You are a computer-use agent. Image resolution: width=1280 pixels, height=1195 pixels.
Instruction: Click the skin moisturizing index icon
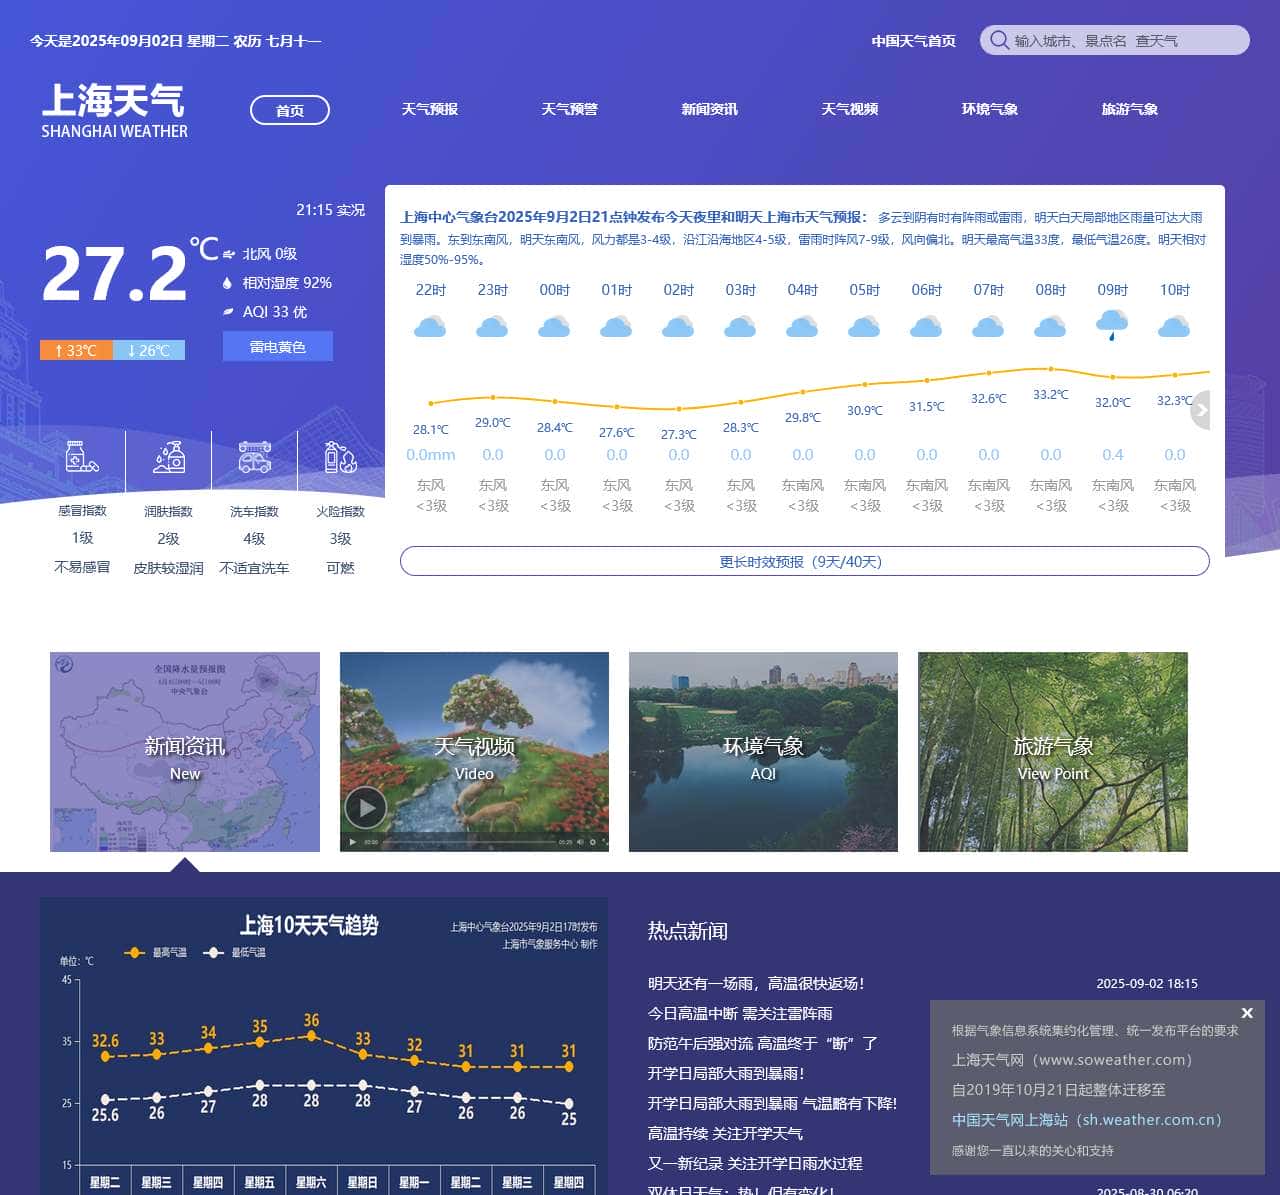[168, 457]
